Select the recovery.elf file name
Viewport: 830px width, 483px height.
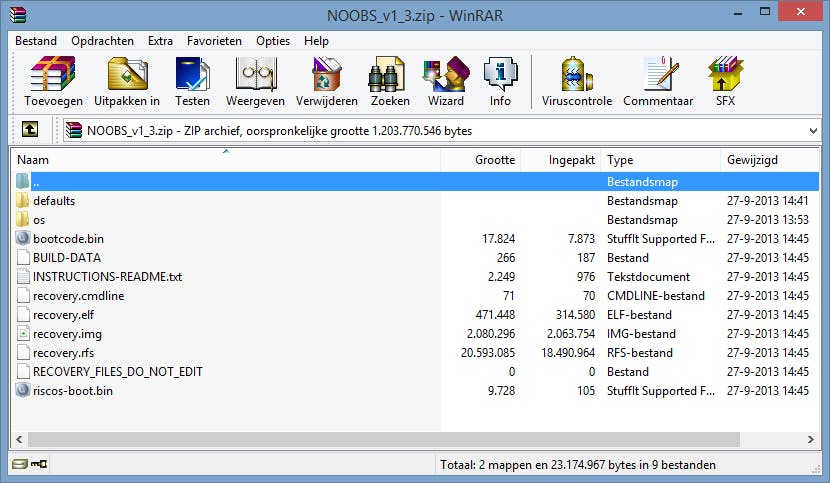pyautogui.click(x=63, y=315)
